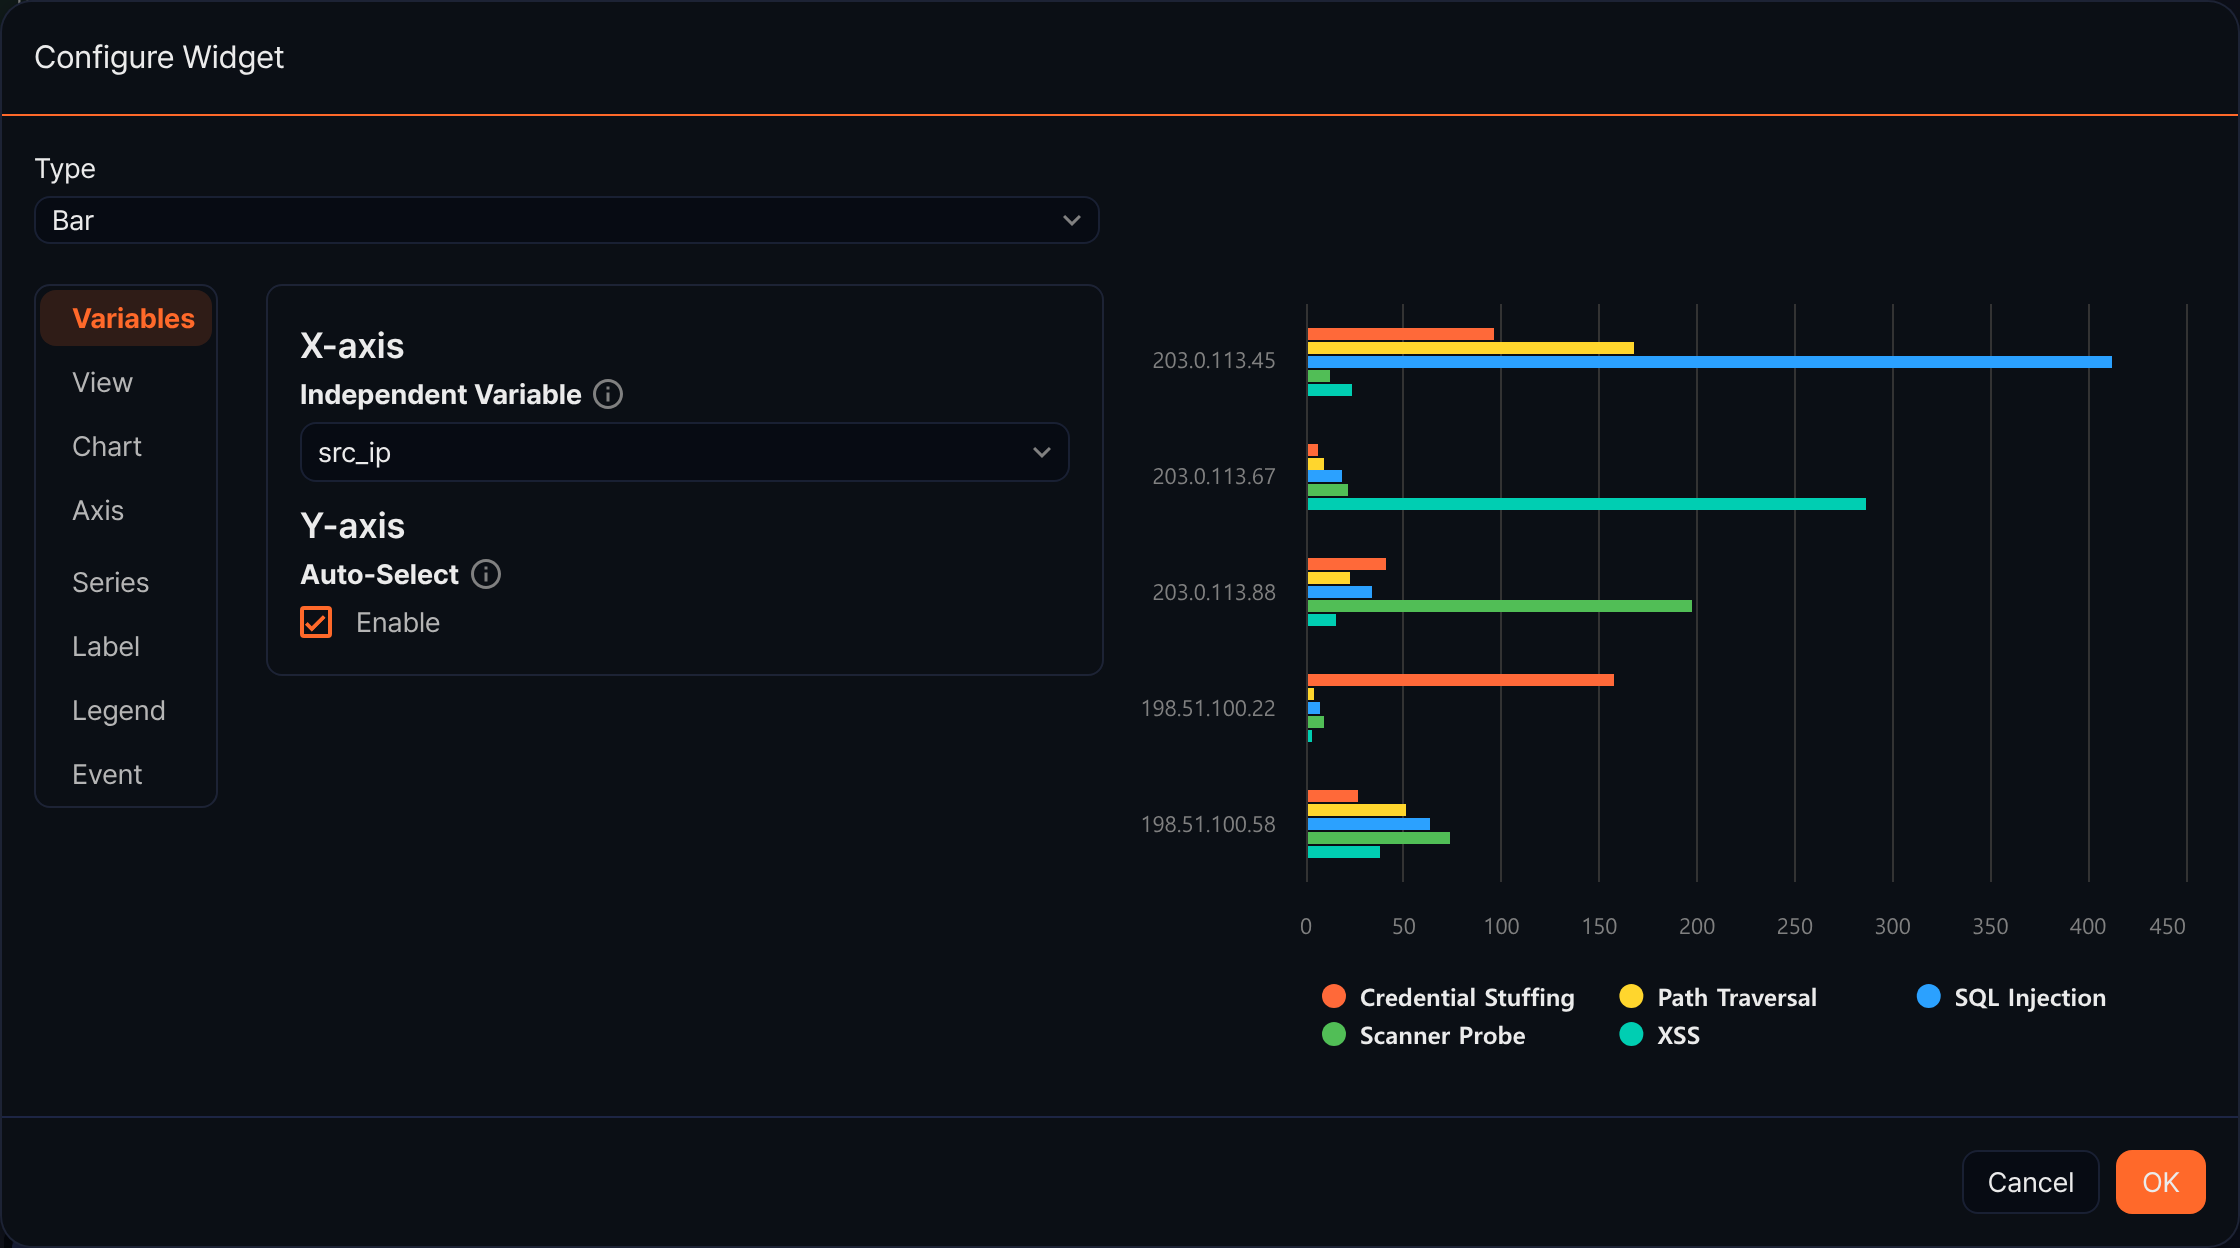This screenshot has width=2240, height=1248.
Task: Go to the Axis tab
Action: tap(98, 510)
